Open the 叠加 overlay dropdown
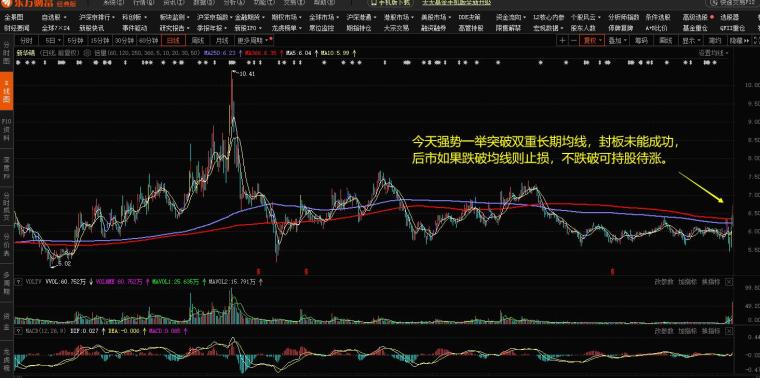Viewport: 760px width, 378px height. pyautogui.click(x=618, y=40)
